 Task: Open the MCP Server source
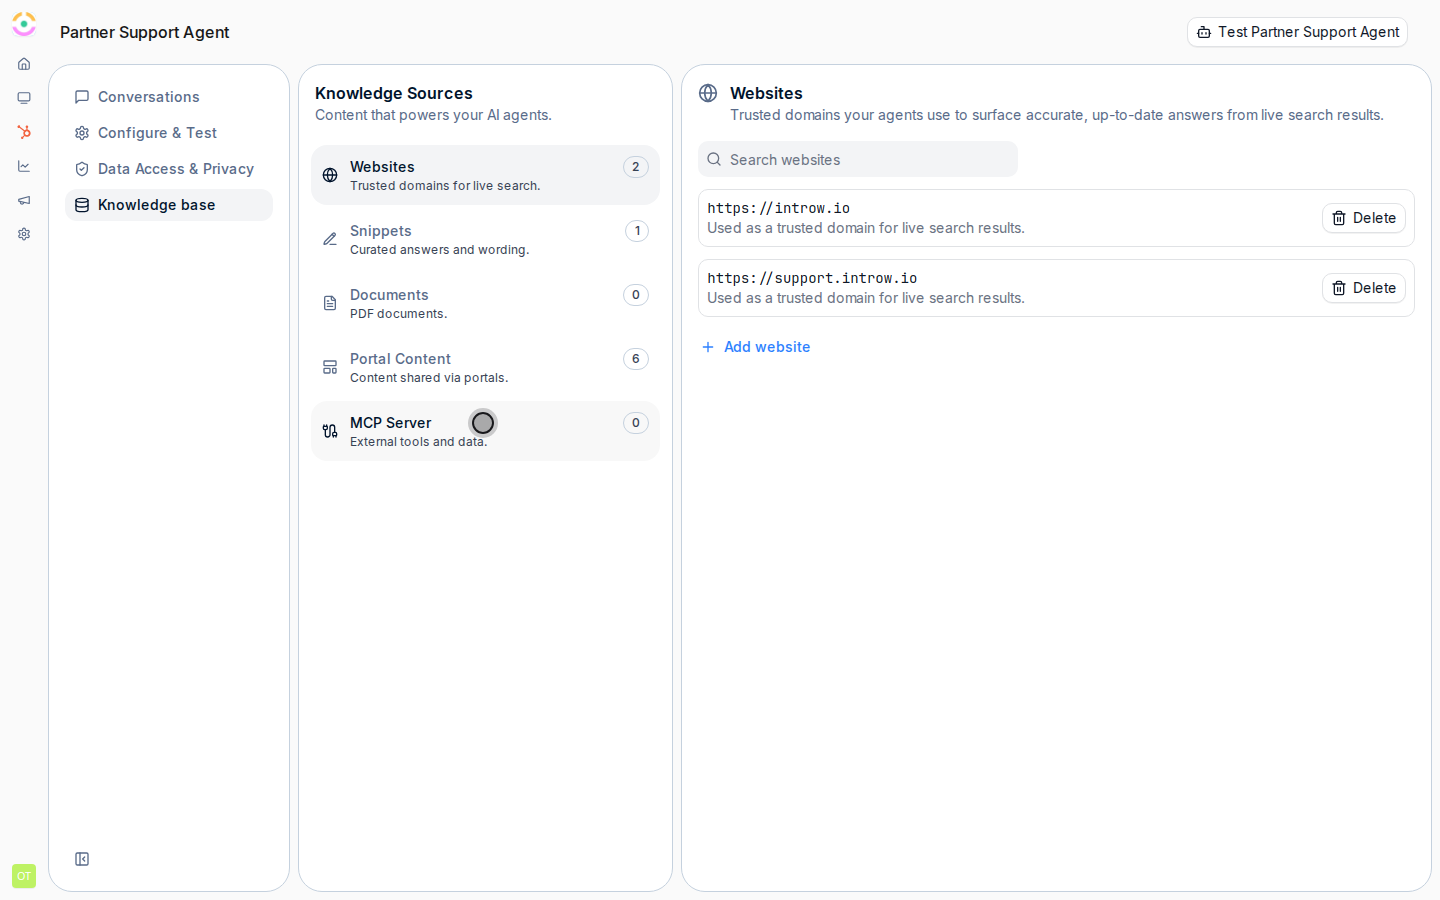(x=485, y=431)
